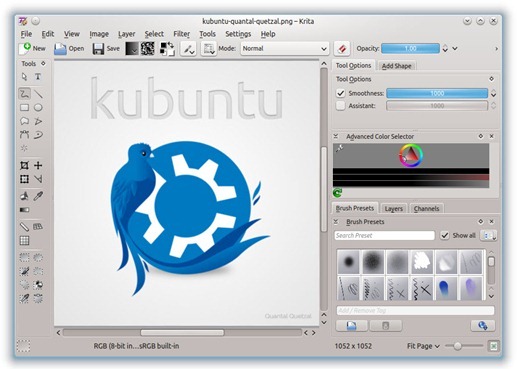Select the shape selection arrow tool
The height and width of the screenshot is (369, 524).
click(x=24, y=77)
